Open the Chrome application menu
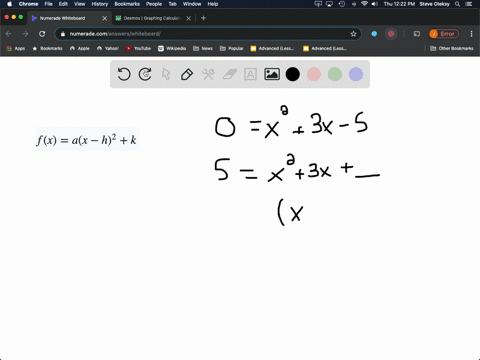 click(x=28, y=4)
